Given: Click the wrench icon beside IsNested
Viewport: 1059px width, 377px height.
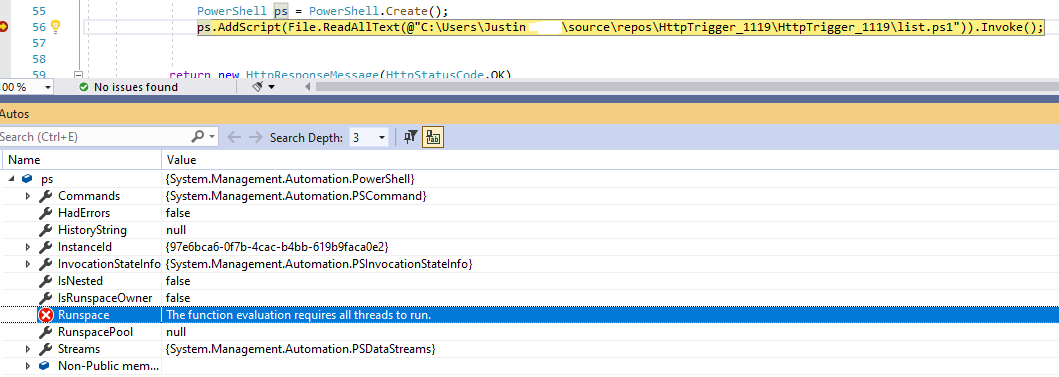Looking at the screenshot, I should pos(46,280).
